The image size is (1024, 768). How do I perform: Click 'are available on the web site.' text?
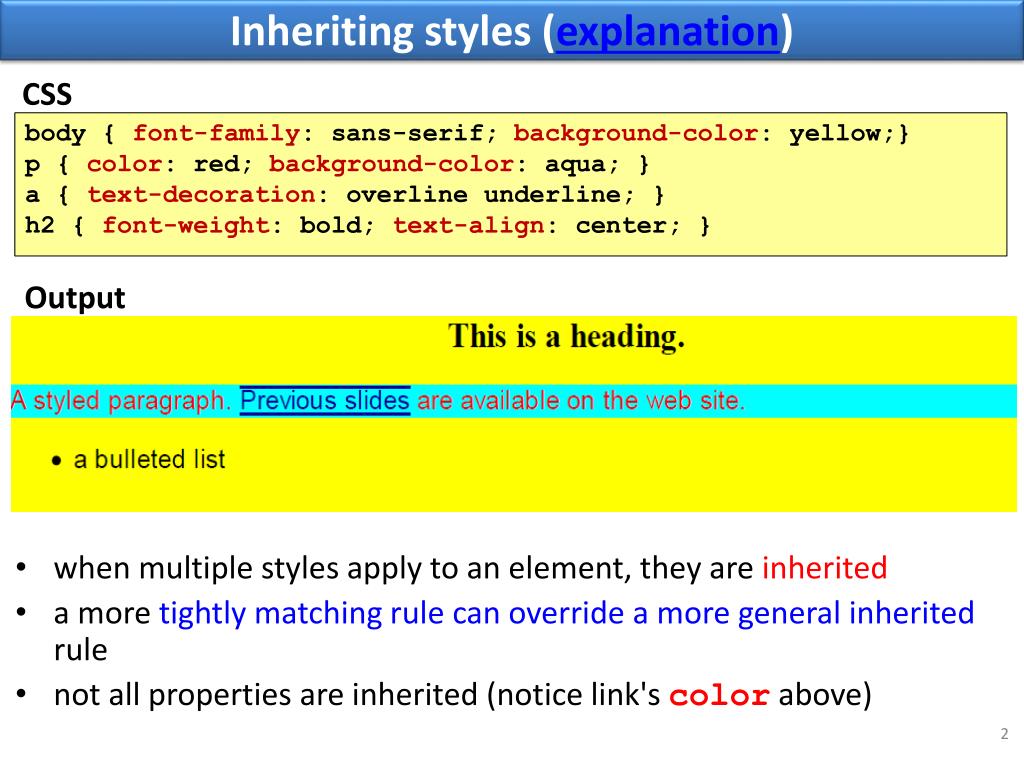581,400
